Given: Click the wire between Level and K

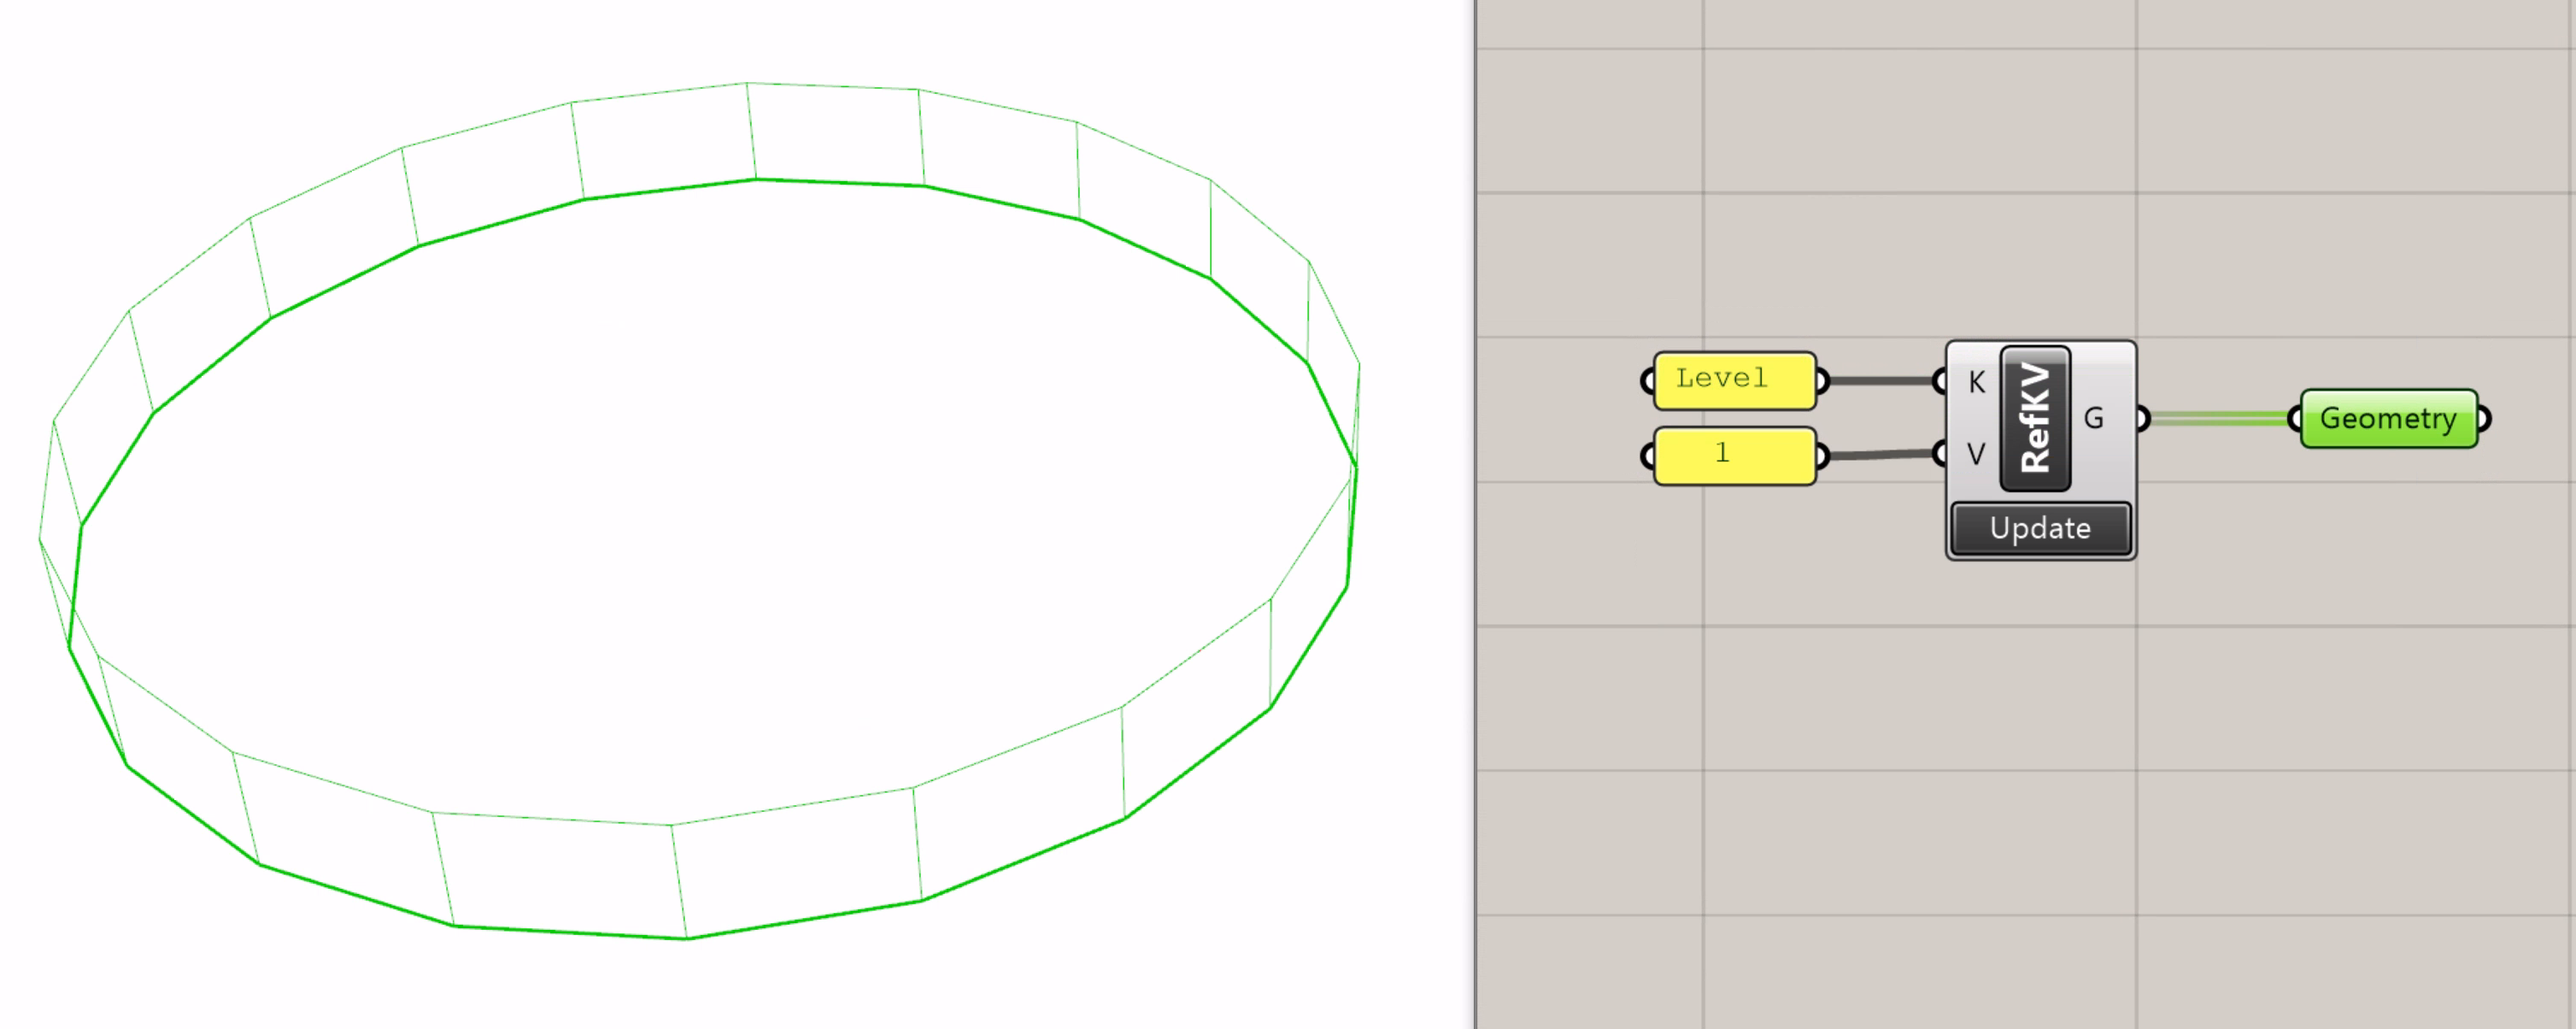Looking at the screenshot, I should tap(1882, 381).
